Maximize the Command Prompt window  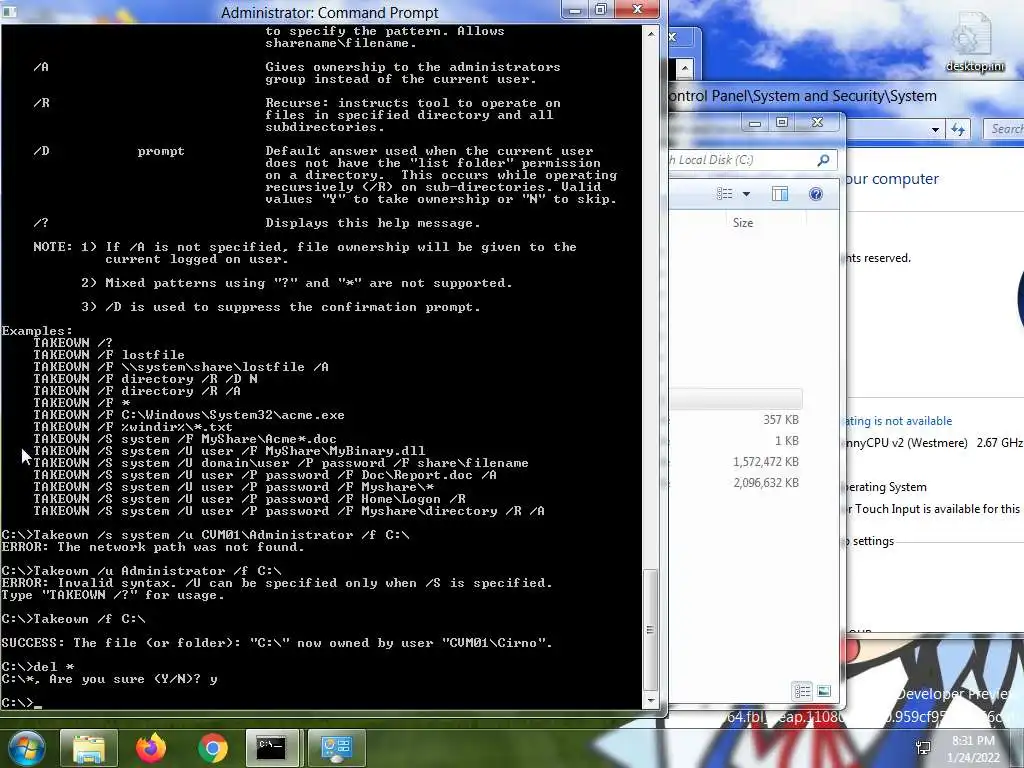coord(601,10)
